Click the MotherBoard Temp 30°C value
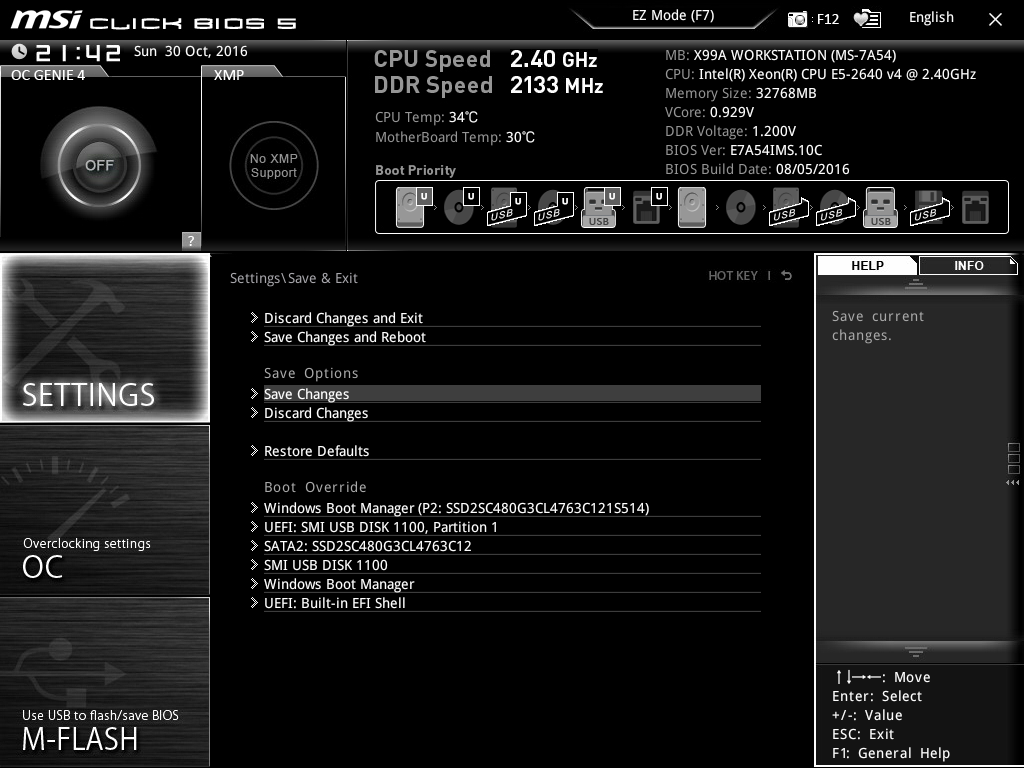 (520, 137)
